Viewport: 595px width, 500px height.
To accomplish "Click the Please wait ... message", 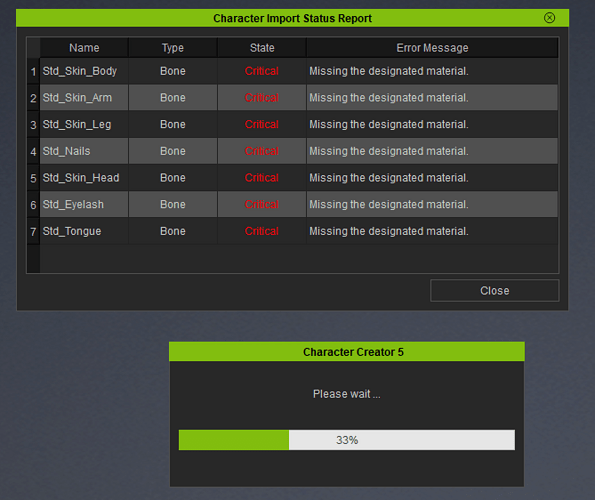I will point(346,394).
